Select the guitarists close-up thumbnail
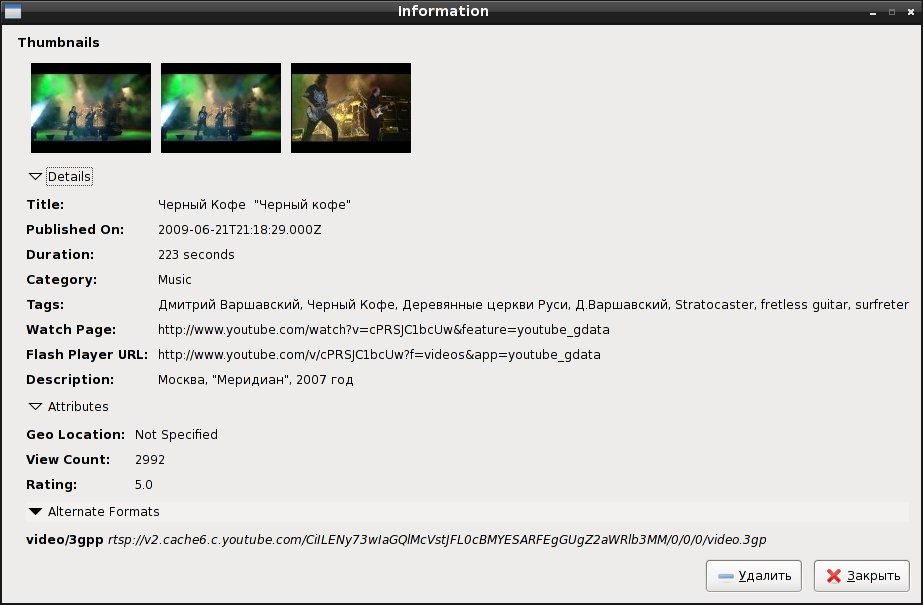The height and width of the screenshot is (605, 923). [351, 108]
